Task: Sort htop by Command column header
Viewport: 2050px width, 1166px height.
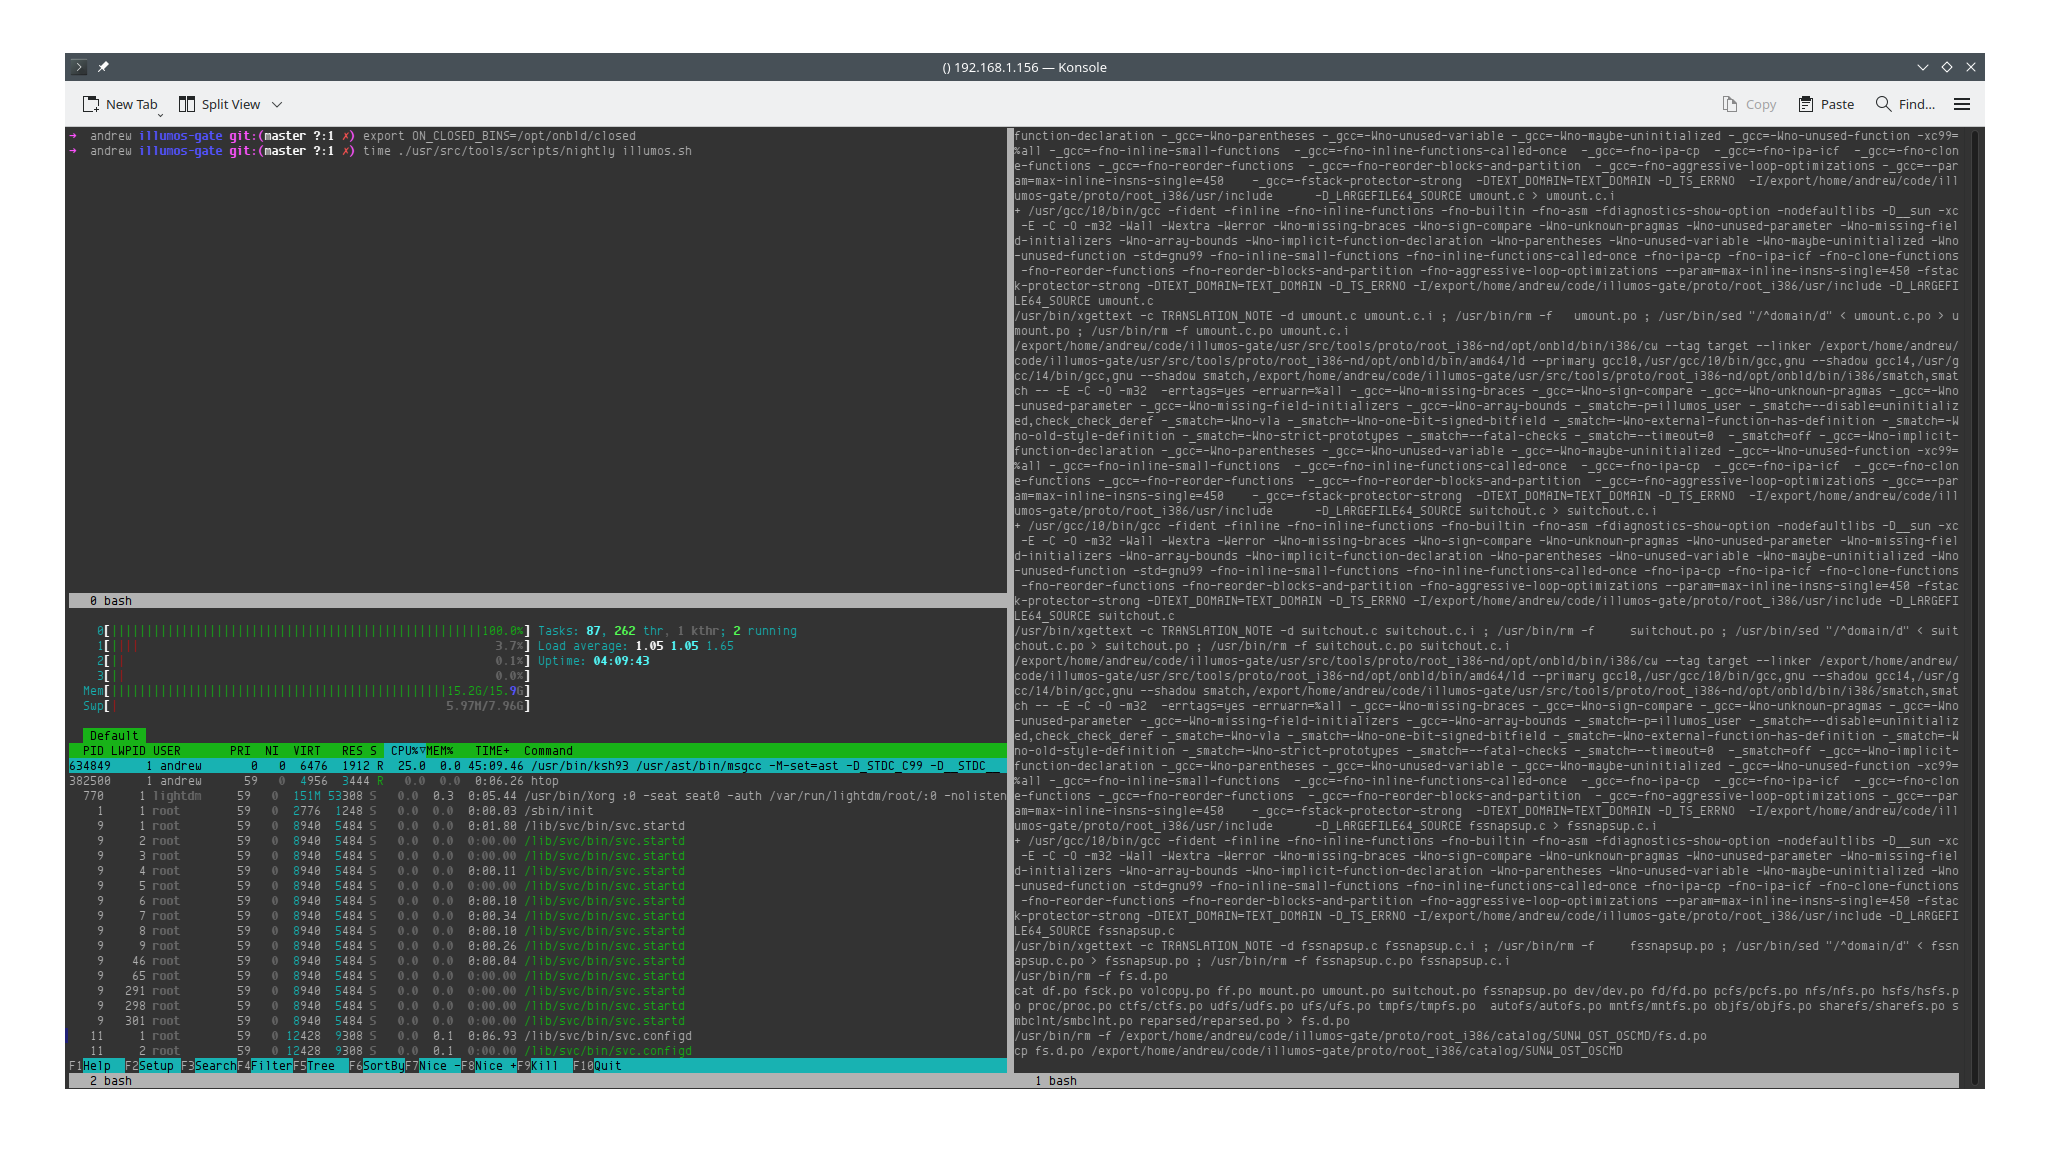Action: 548,751
